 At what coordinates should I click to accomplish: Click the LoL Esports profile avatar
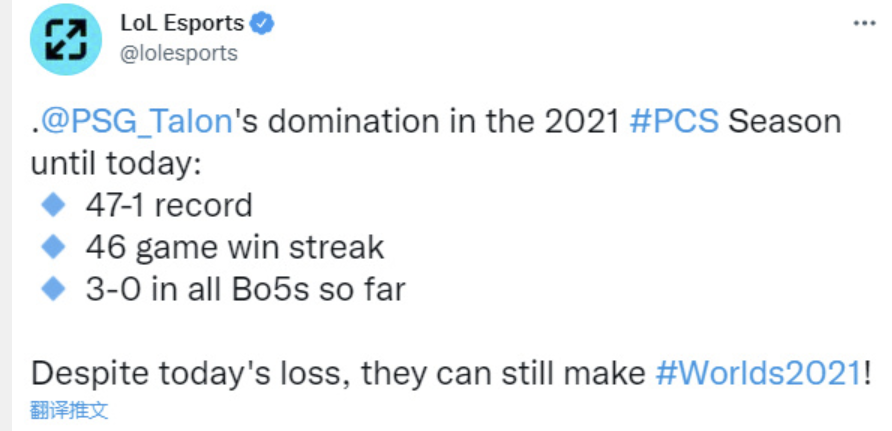68,38
